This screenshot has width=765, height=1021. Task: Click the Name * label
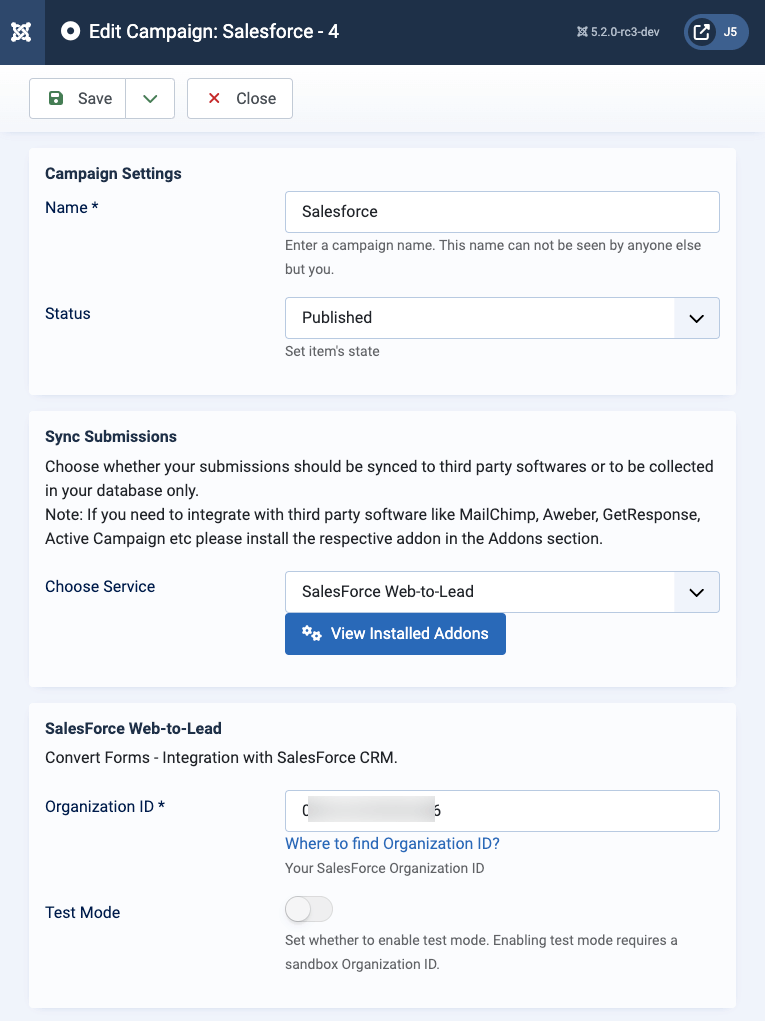pos(72,207)
